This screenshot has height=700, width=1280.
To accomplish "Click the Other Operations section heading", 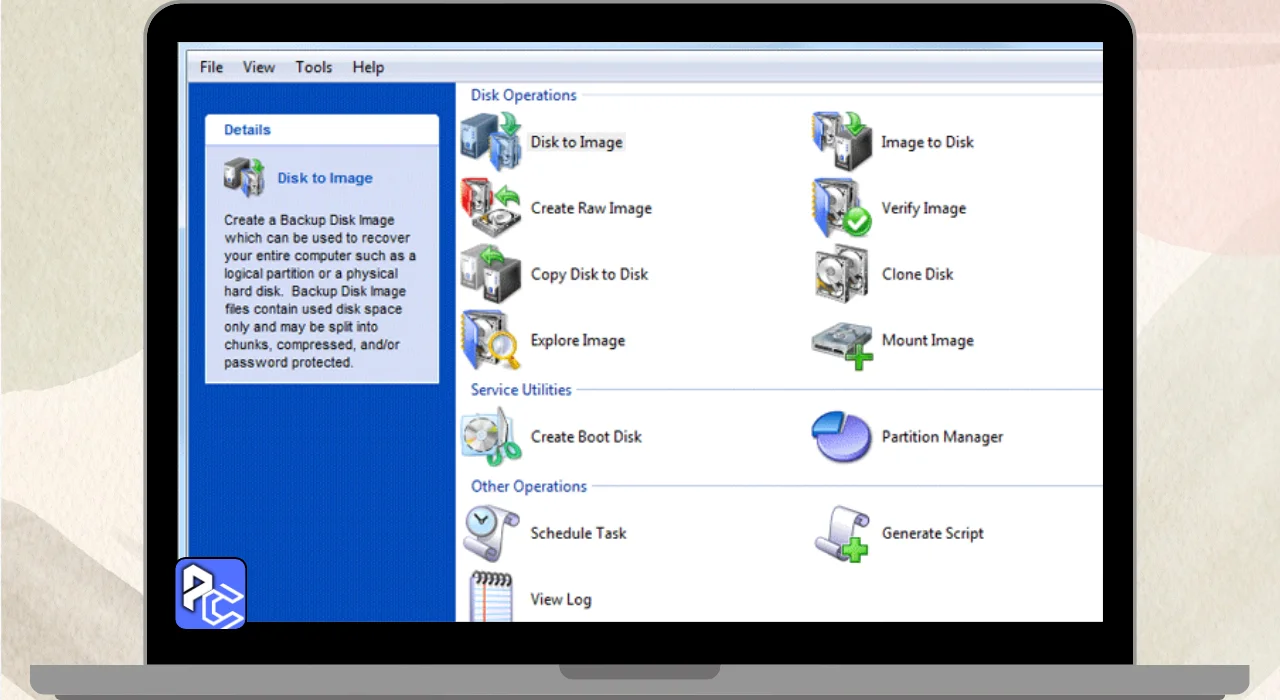I will tap(528, 486).
